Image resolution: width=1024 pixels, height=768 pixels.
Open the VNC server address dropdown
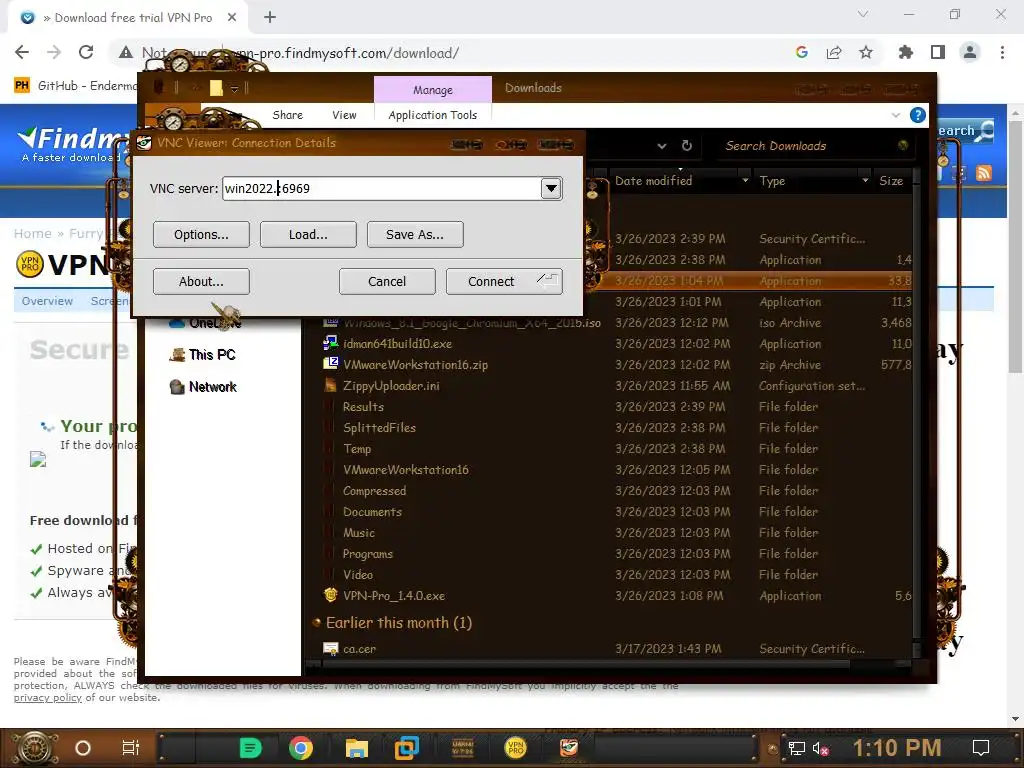pyautogui.click(x=551, y=189)
